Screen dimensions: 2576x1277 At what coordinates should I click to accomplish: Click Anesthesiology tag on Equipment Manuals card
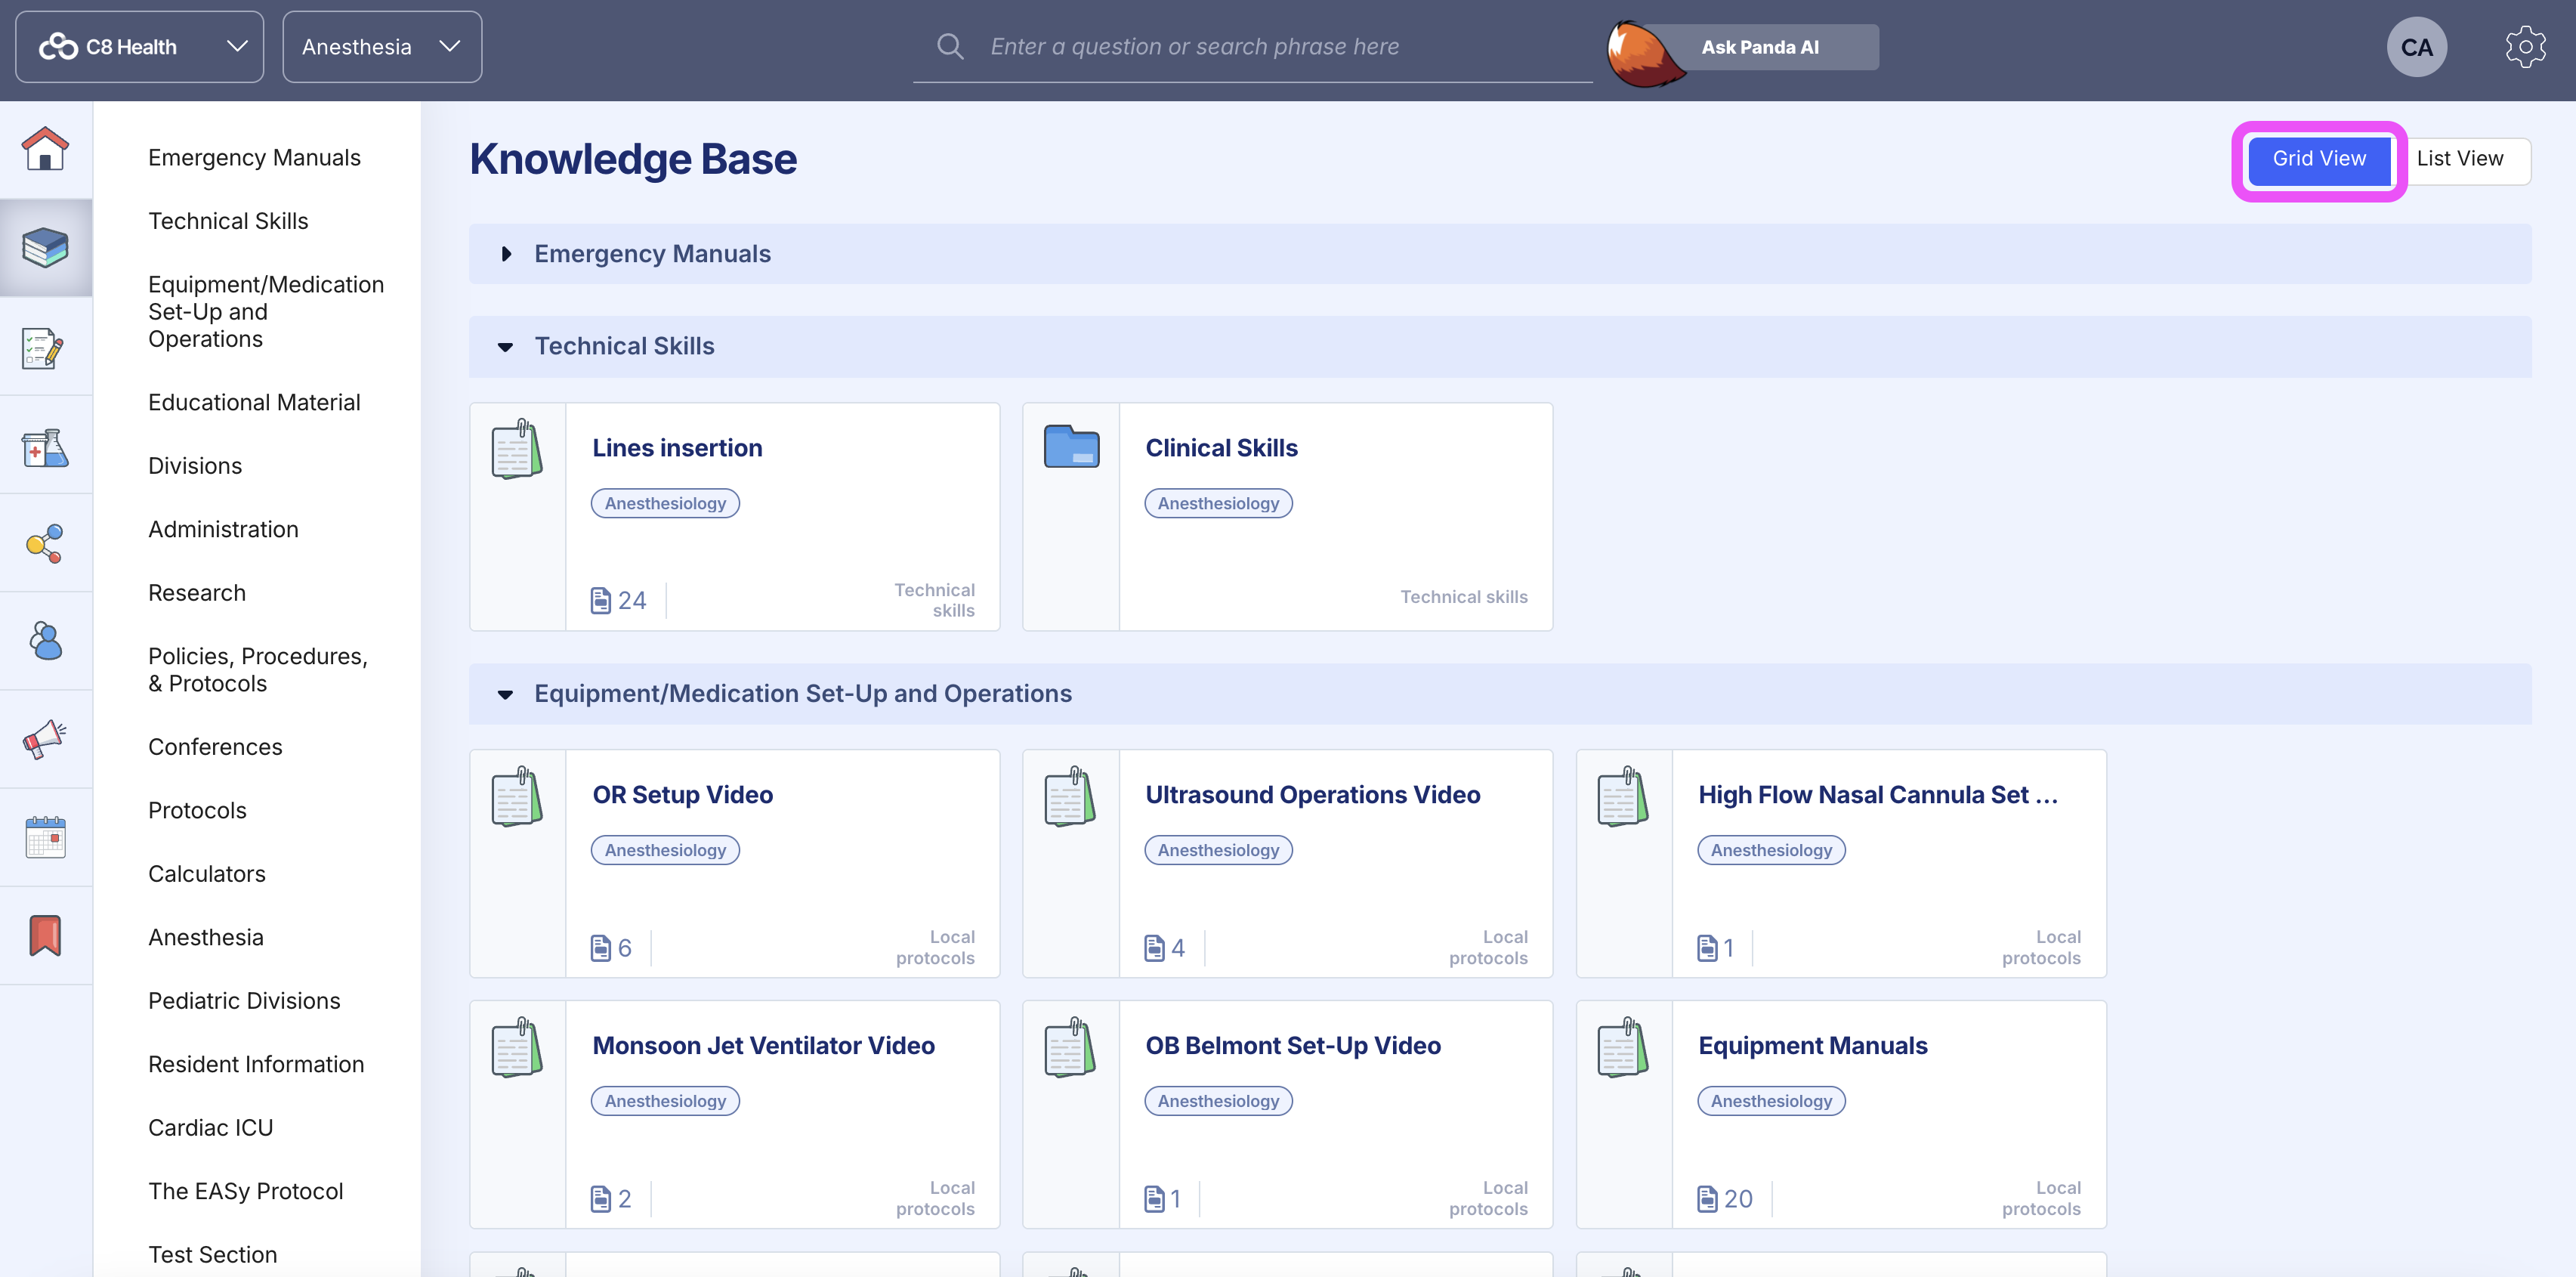click(1771, 1101)
